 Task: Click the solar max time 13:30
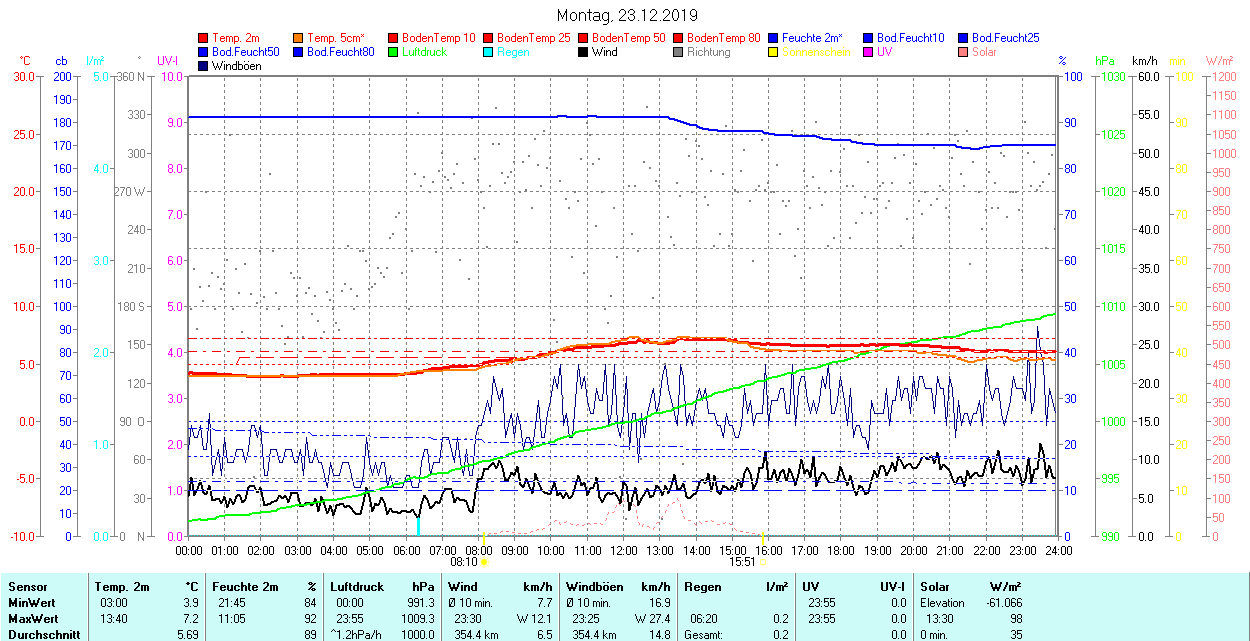(x=940, y=619)
